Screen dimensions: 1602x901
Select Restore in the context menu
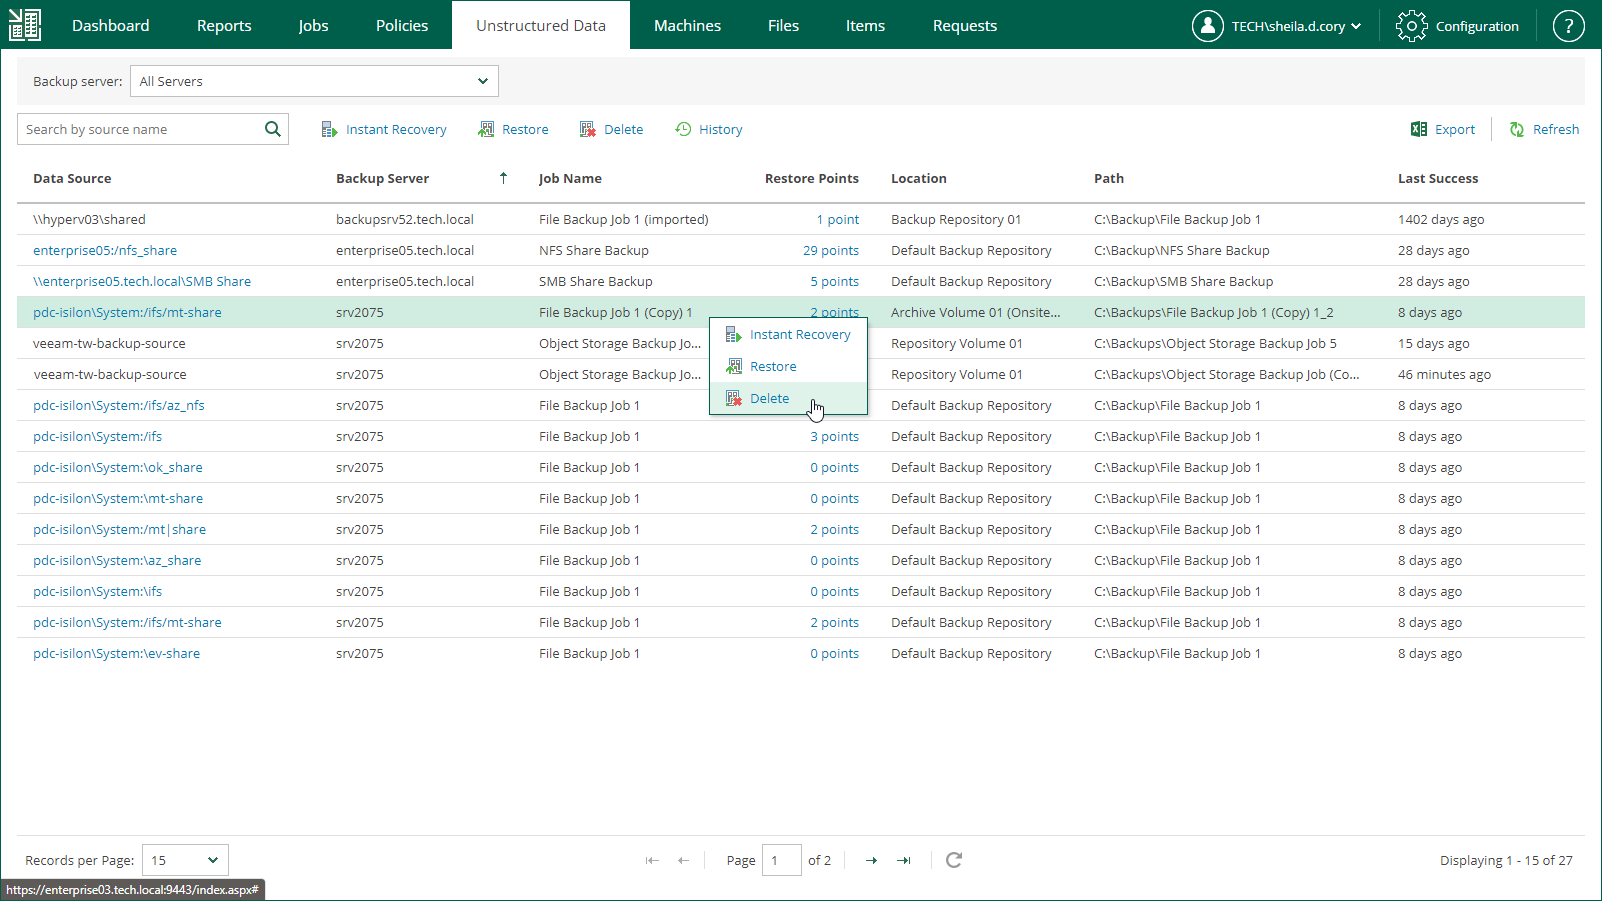coord(773,367)
